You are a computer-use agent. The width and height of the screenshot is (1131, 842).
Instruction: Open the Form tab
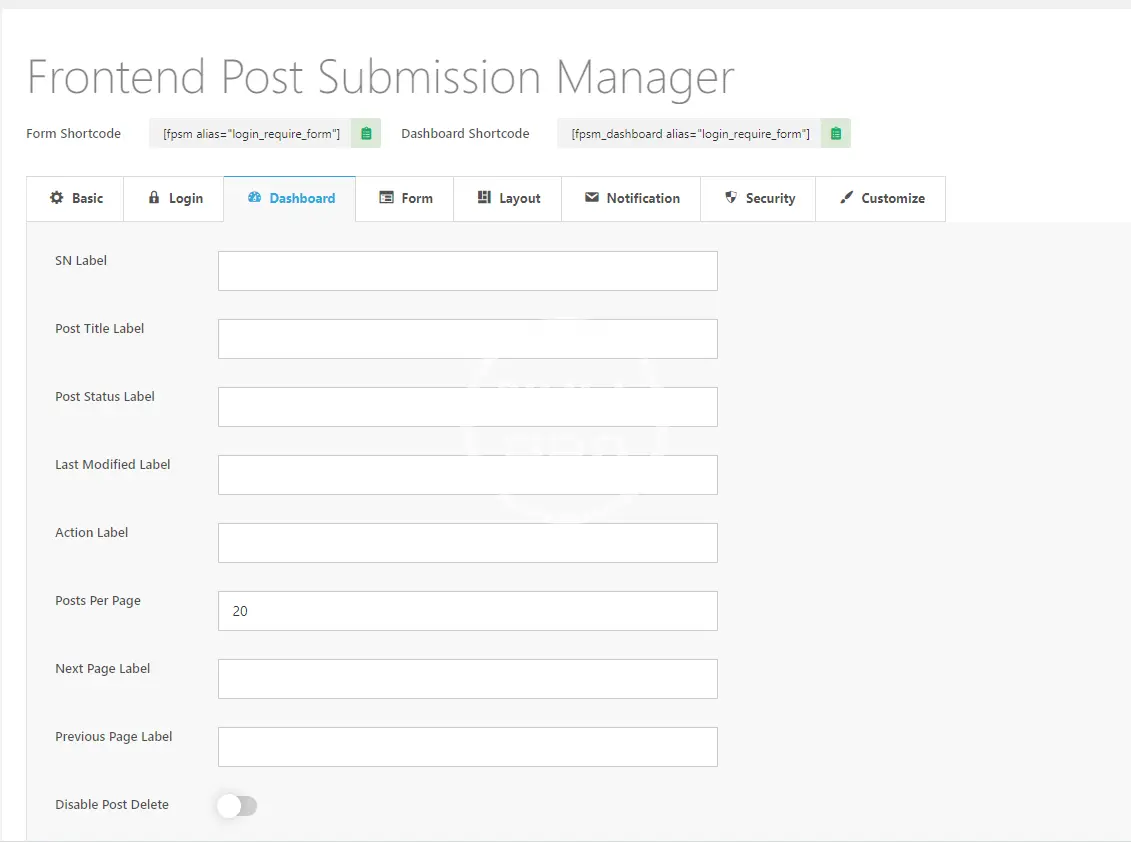coord(405,198)
